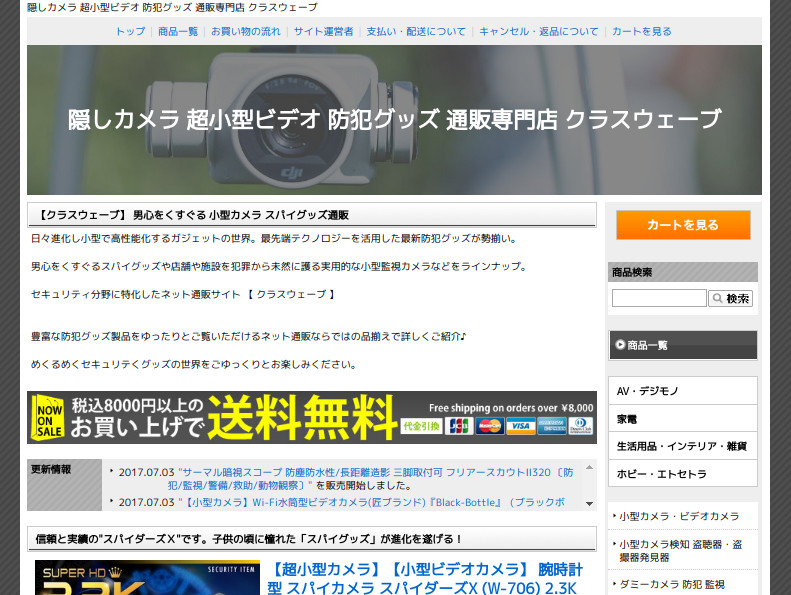Image resolution: width=791 pixels, height=595 pixels.
Task: Click the magnifier icon in the search button
Action: tap(717, 299)
